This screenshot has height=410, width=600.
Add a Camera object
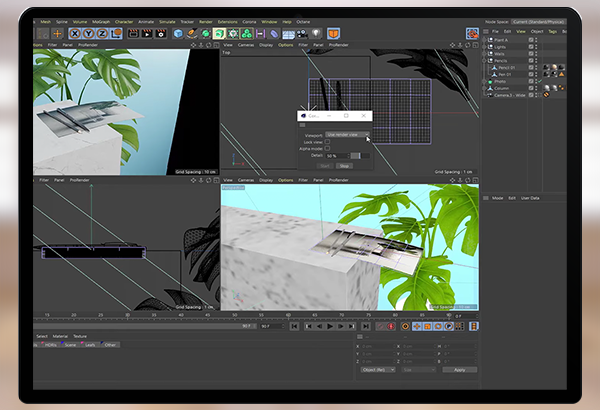(302, 34)
